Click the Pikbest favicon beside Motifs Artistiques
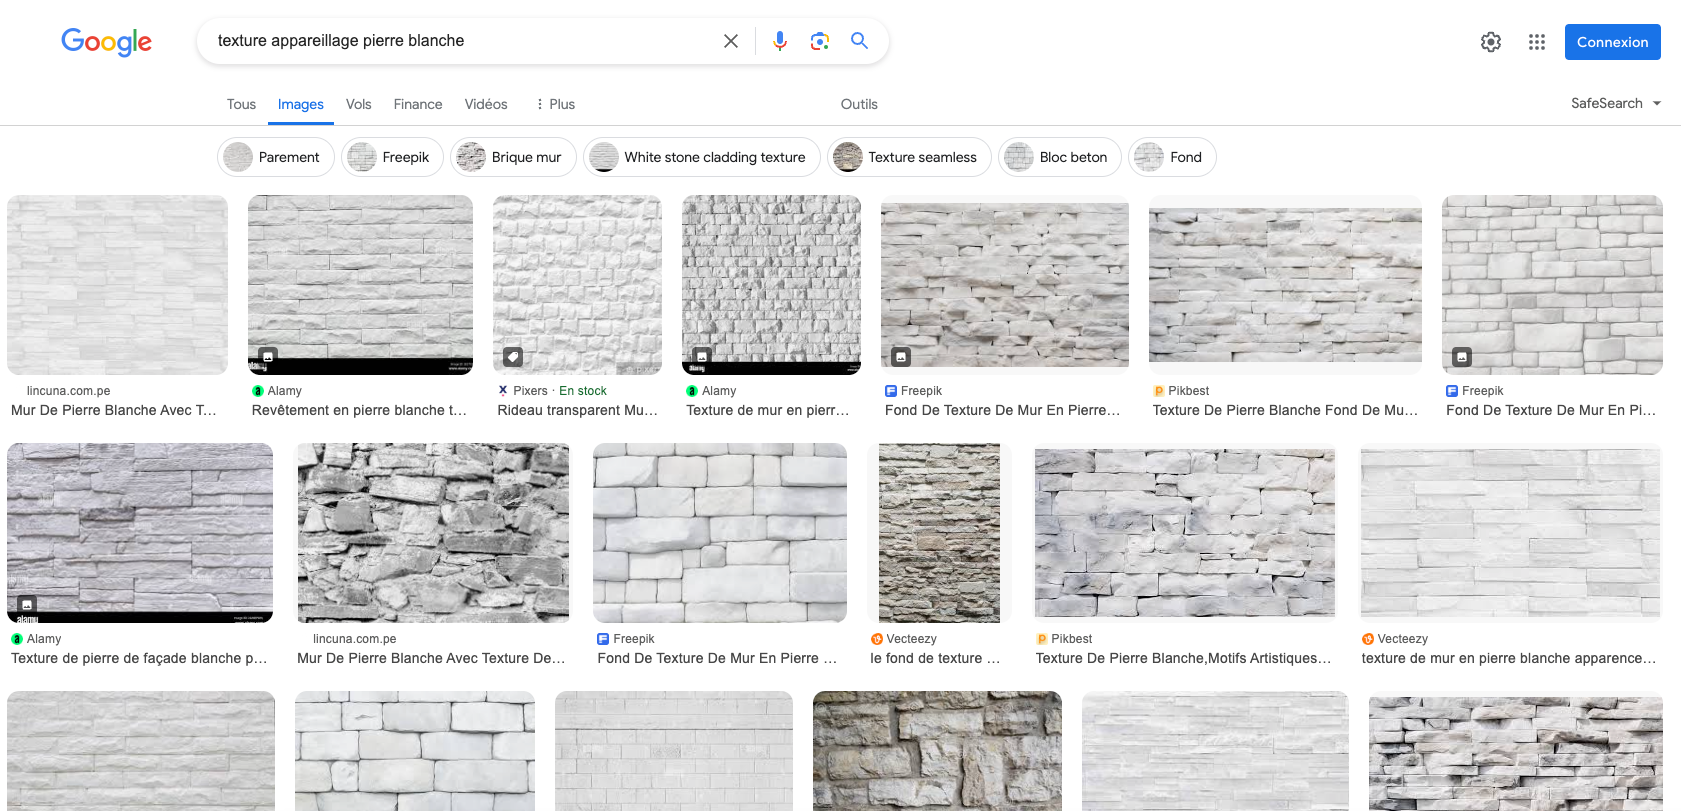The image size is (1681, 811). tap(1042, 639)
